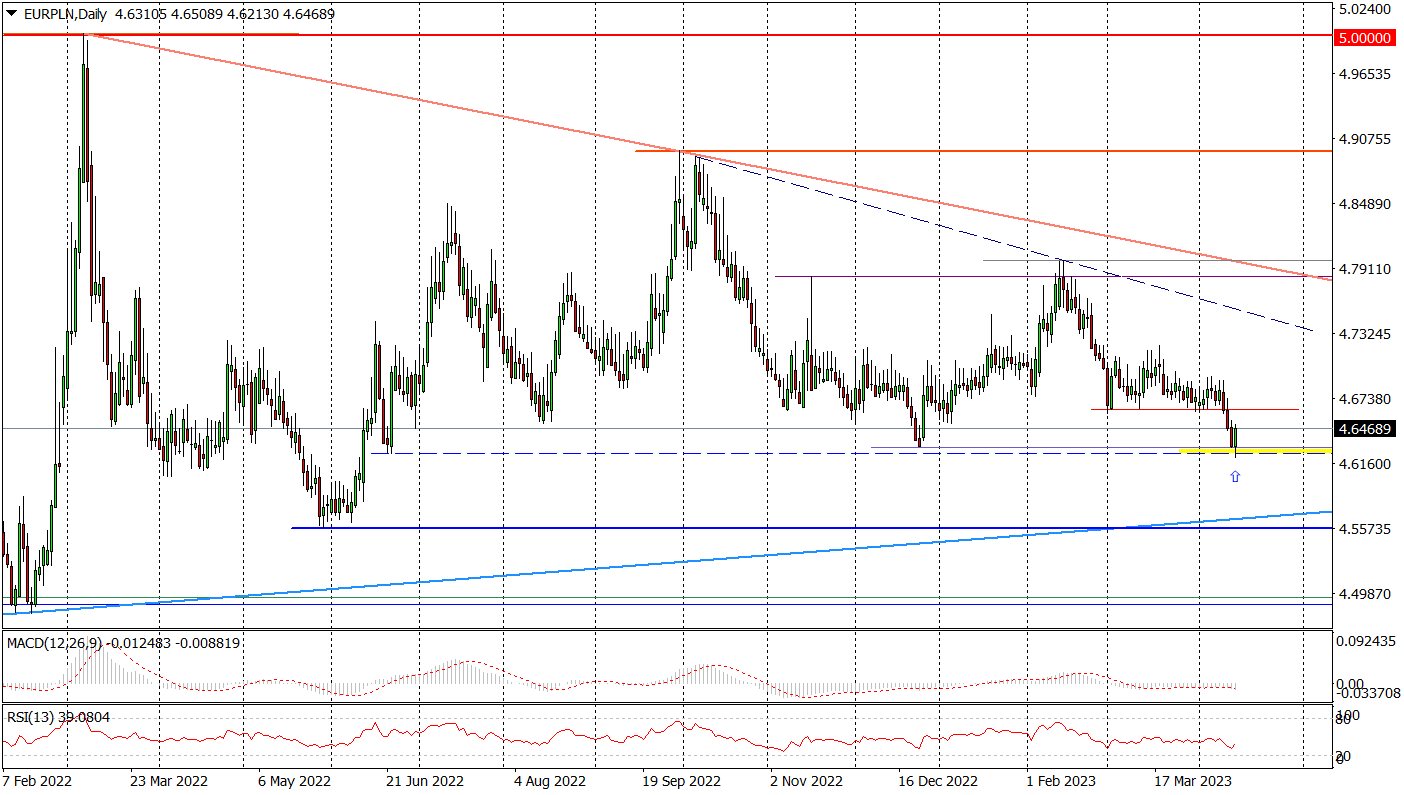Click the 4.67380 price axis label
Image resolution: width=1404 pixels, height=795 pixels.
1364,399
